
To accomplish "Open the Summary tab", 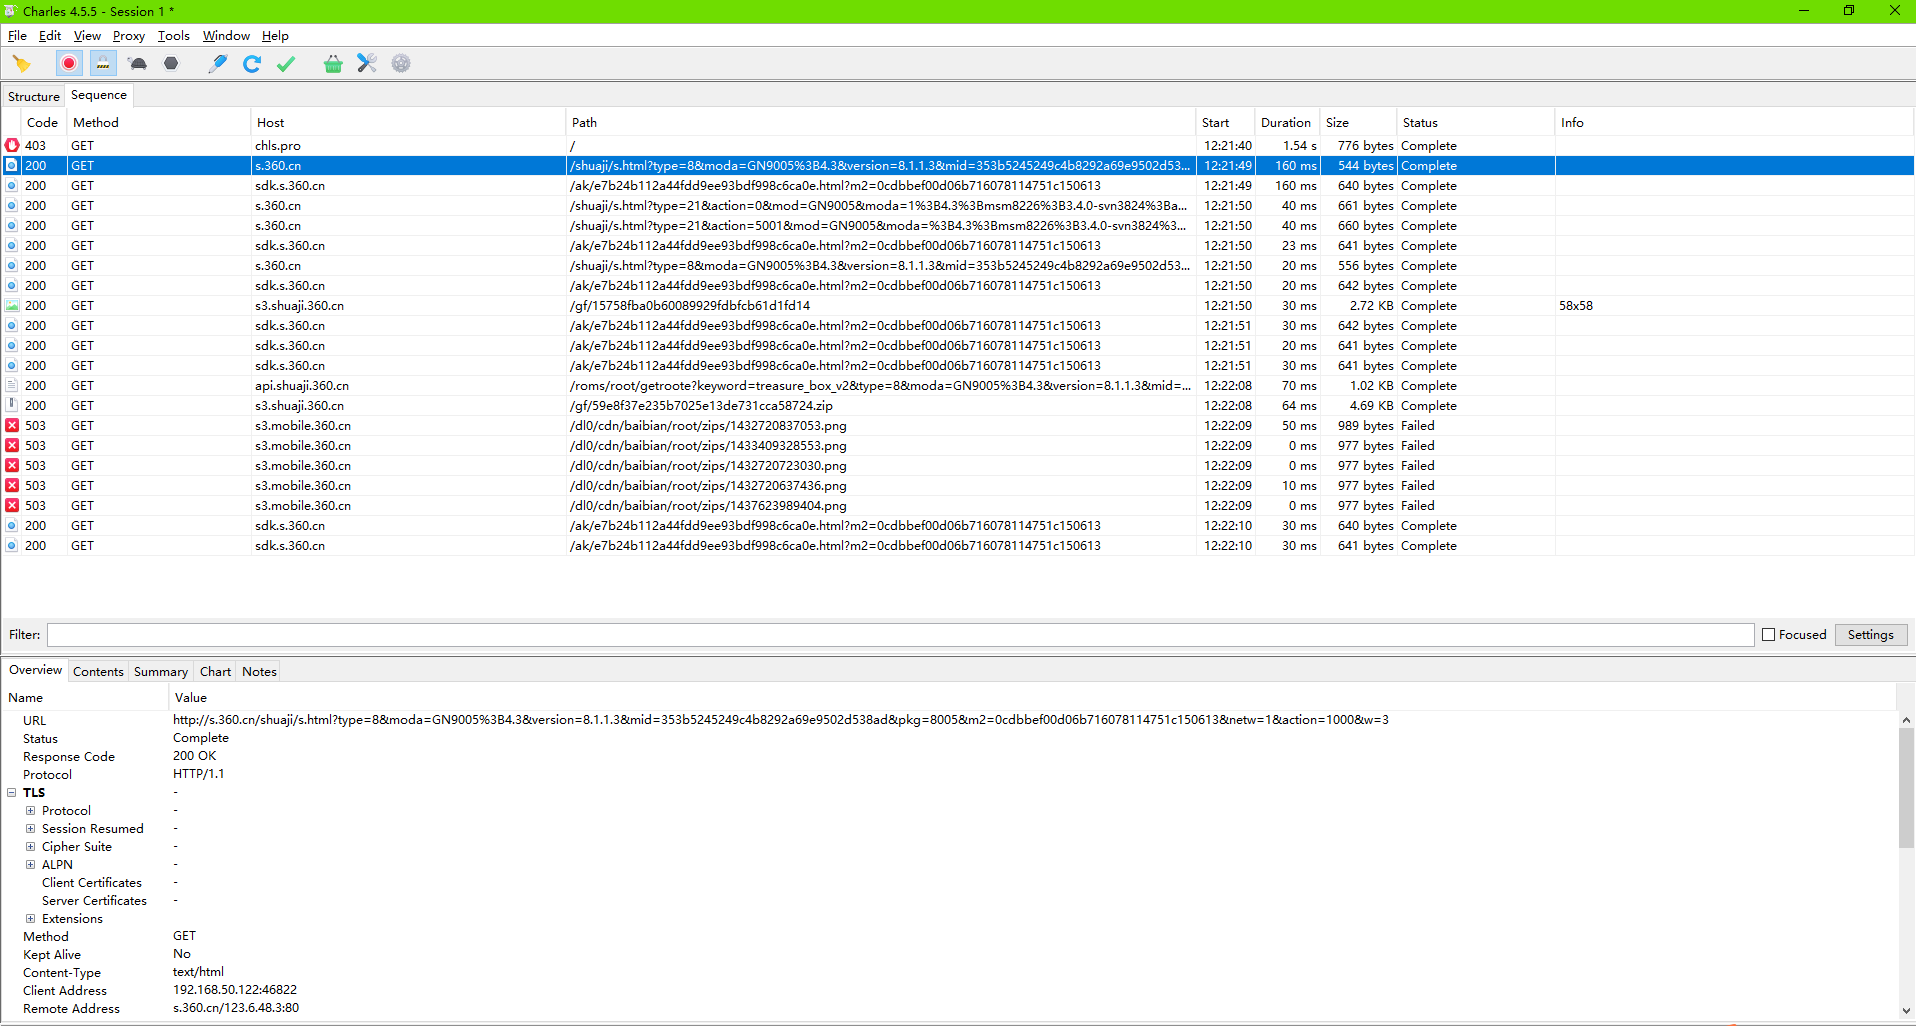I will click(161, 672).
